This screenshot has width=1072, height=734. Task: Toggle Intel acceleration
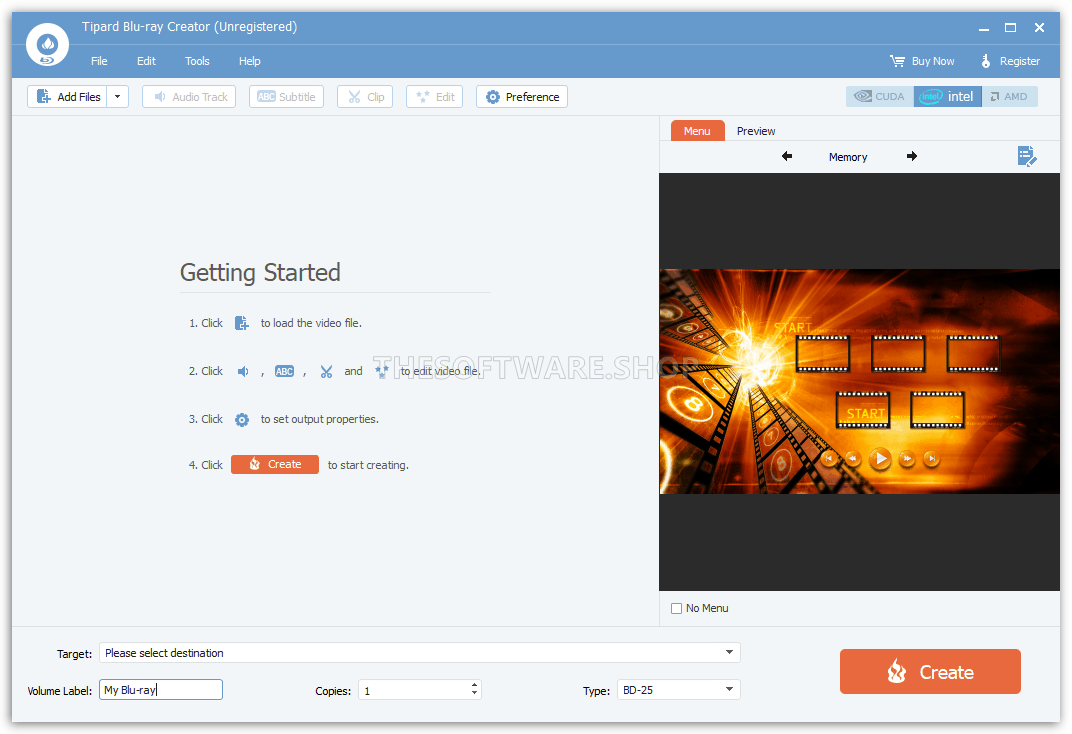click(x=948, y=96)
